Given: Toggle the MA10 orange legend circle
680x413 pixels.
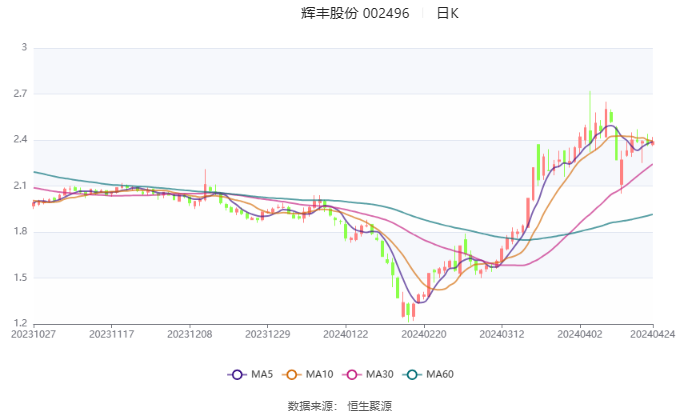Looking at the screenshot, I should pyautogui.click(x=292, y=374).
